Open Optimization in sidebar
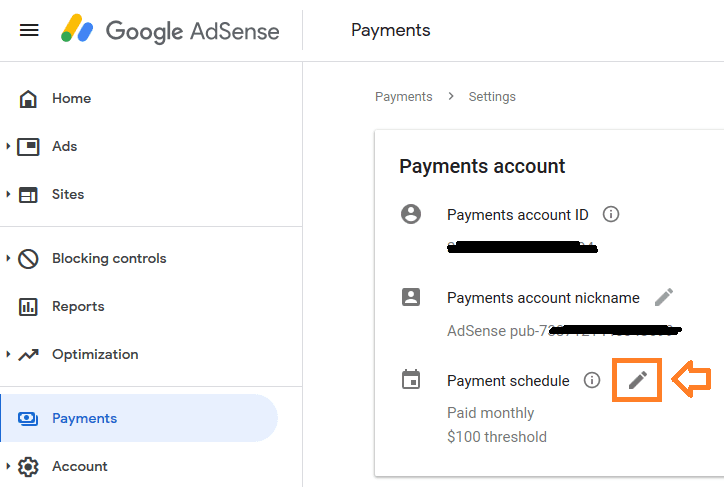This screenshot has width=724, height=487. click(95, 355)
